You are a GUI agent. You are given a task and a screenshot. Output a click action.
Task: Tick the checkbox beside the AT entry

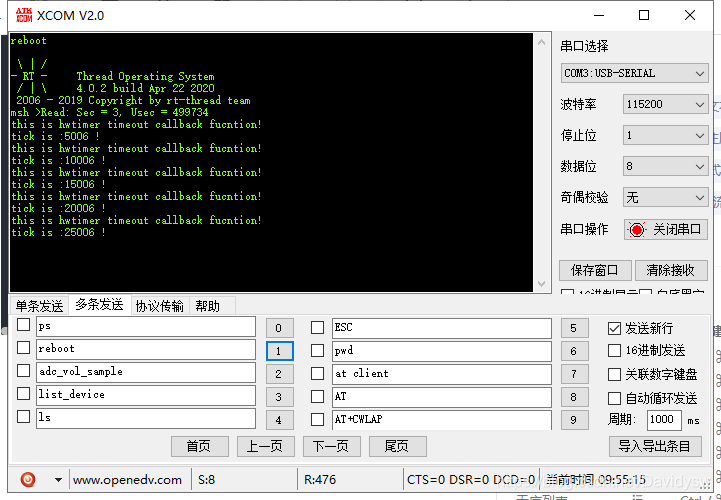[x=317, y=397]
